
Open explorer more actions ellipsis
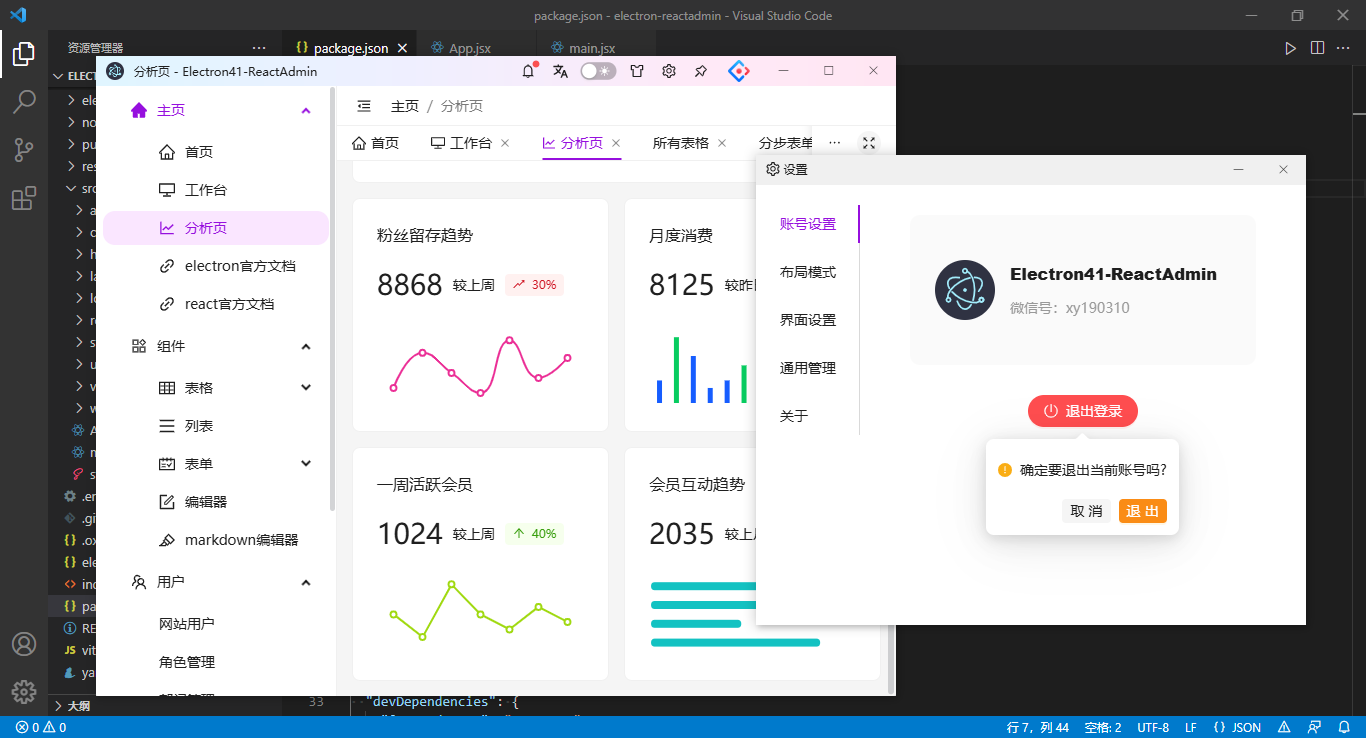coord(259,48)
